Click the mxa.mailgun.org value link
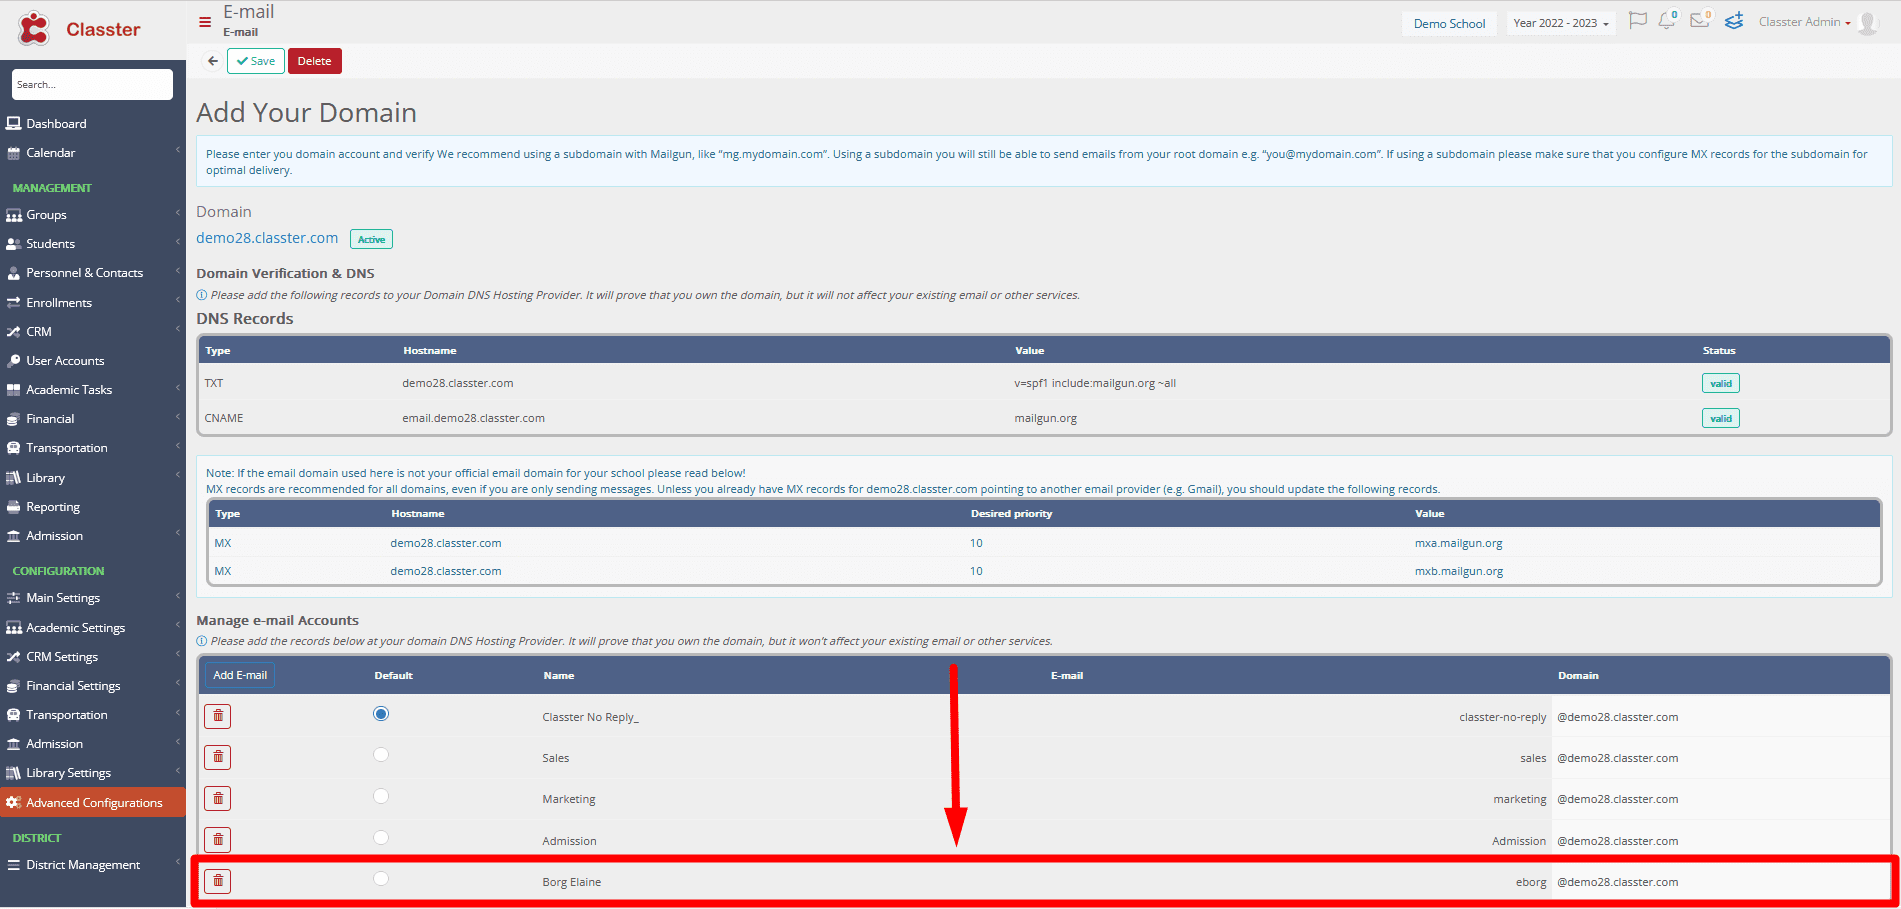 [1458, 543]
